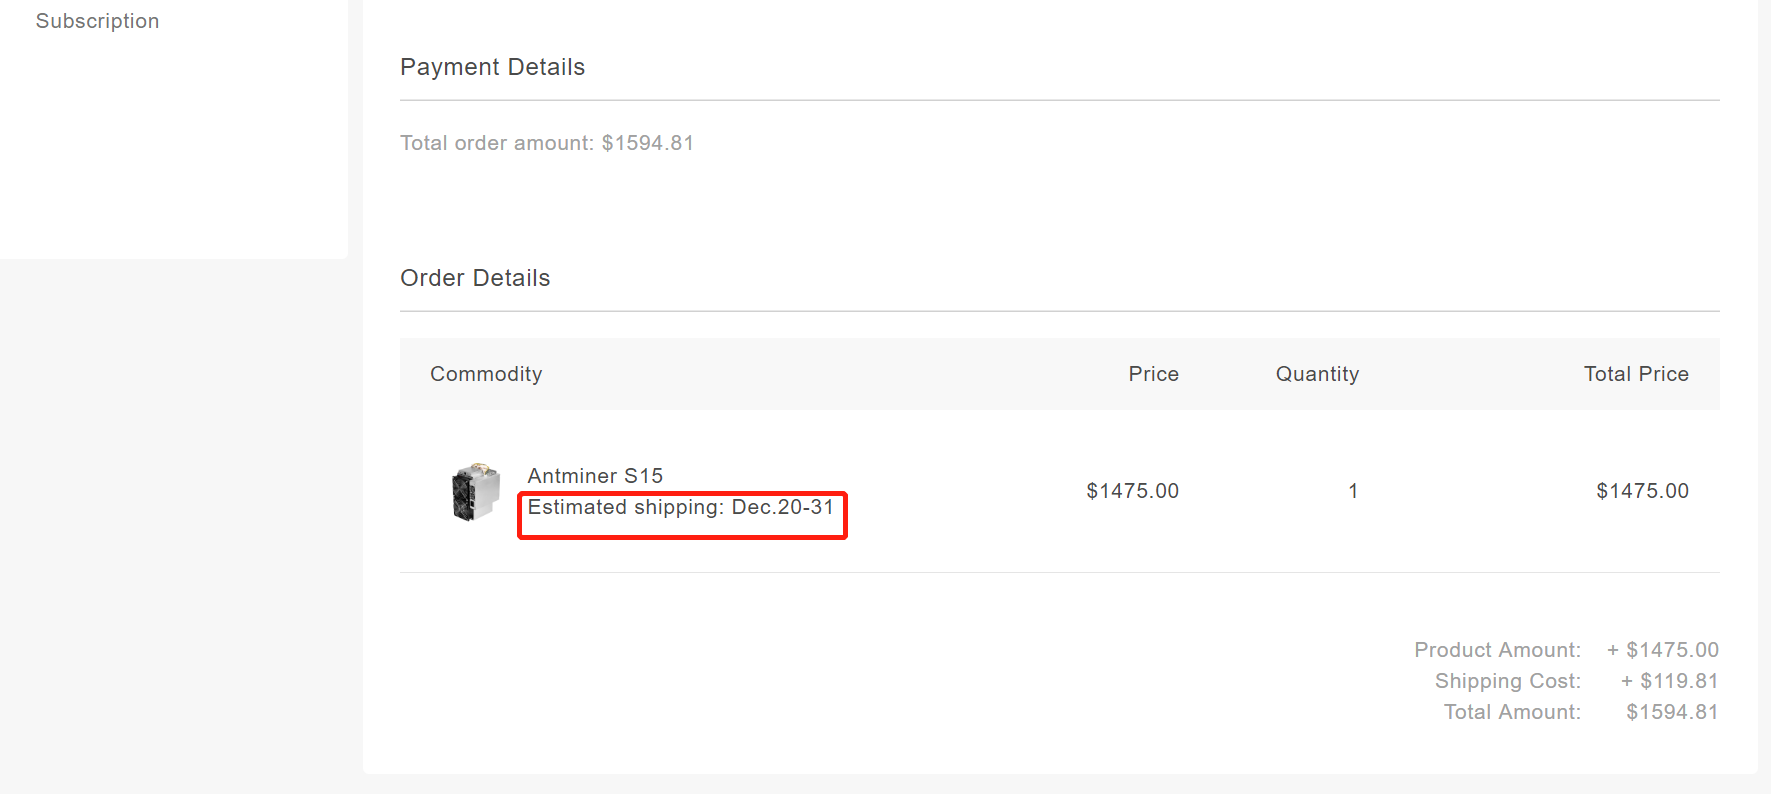Click the Price column header
This screenshot has width=1771, height=794.
coord(1154,374)
